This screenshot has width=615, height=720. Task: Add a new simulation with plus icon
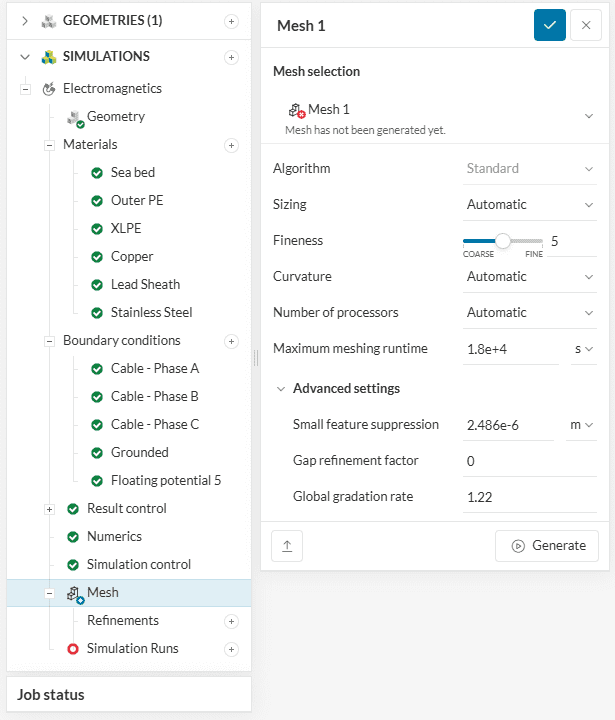[232, 57]
